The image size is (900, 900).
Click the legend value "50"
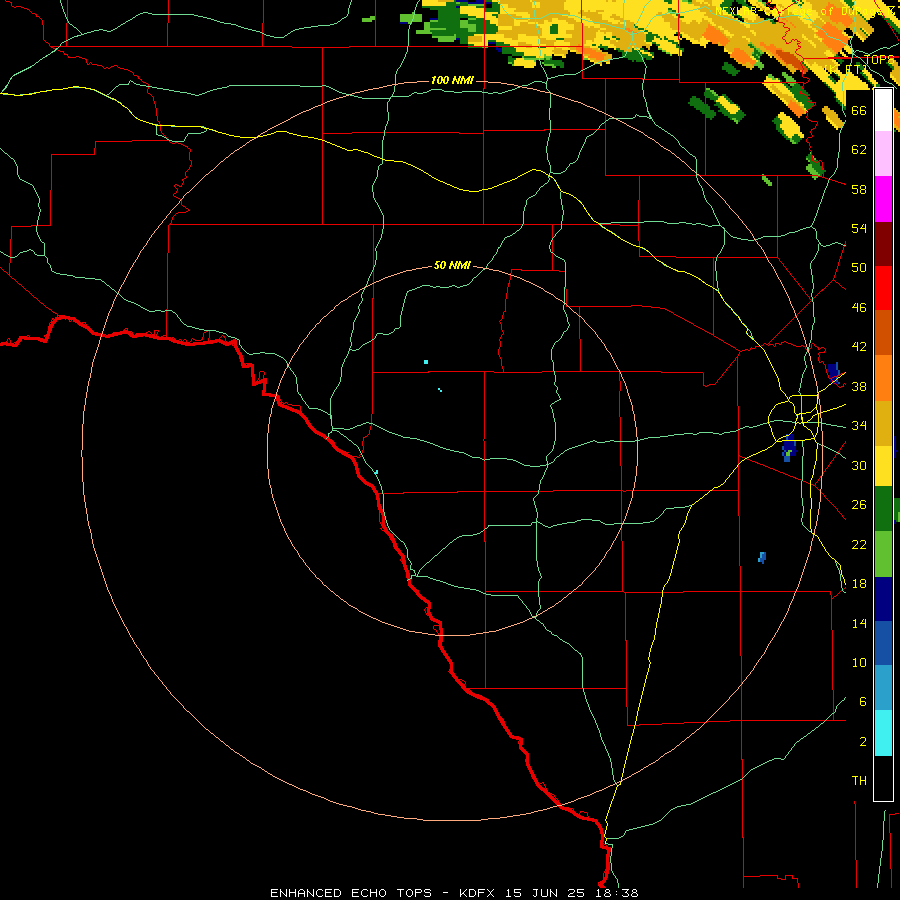click(859, 268)
